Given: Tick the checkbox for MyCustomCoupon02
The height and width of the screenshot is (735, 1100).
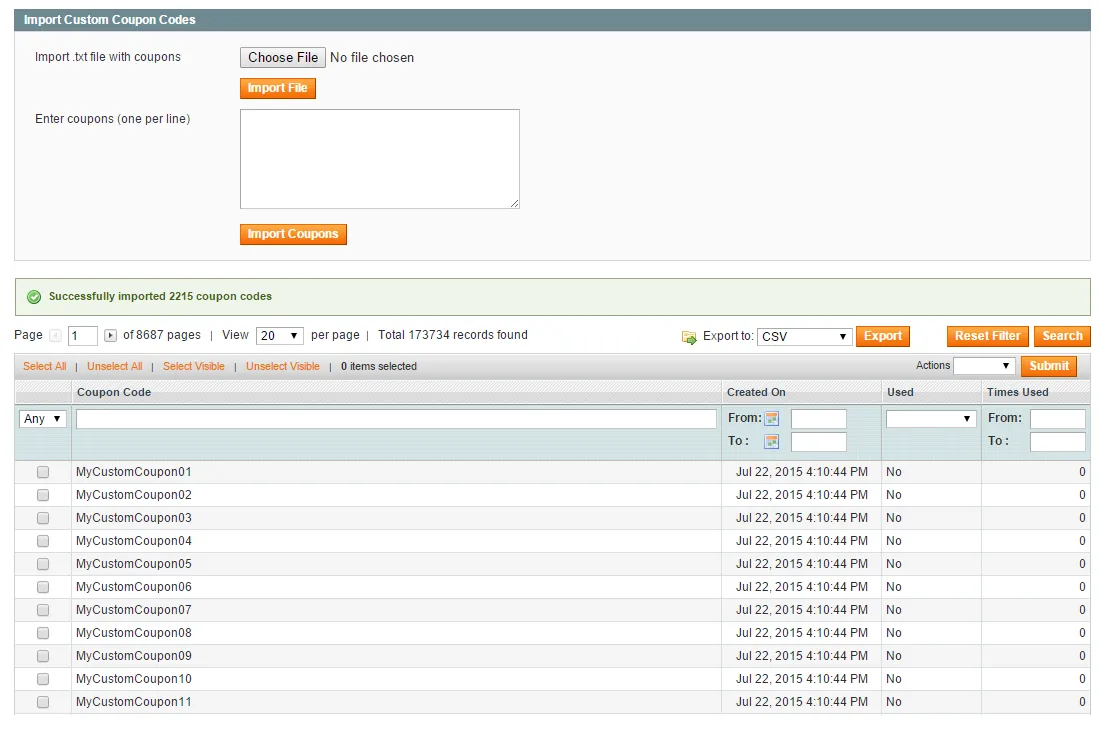Looking at the screenshot, I should (x=43, y=495).
